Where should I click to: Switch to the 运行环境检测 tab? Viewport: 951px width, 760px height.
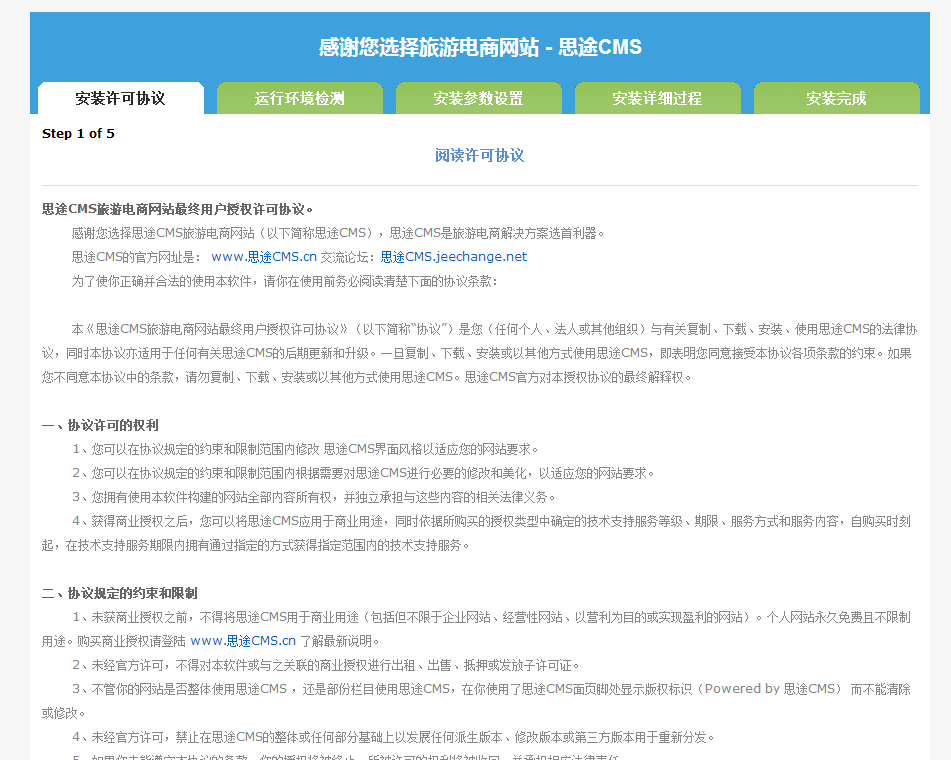[300, 98]
